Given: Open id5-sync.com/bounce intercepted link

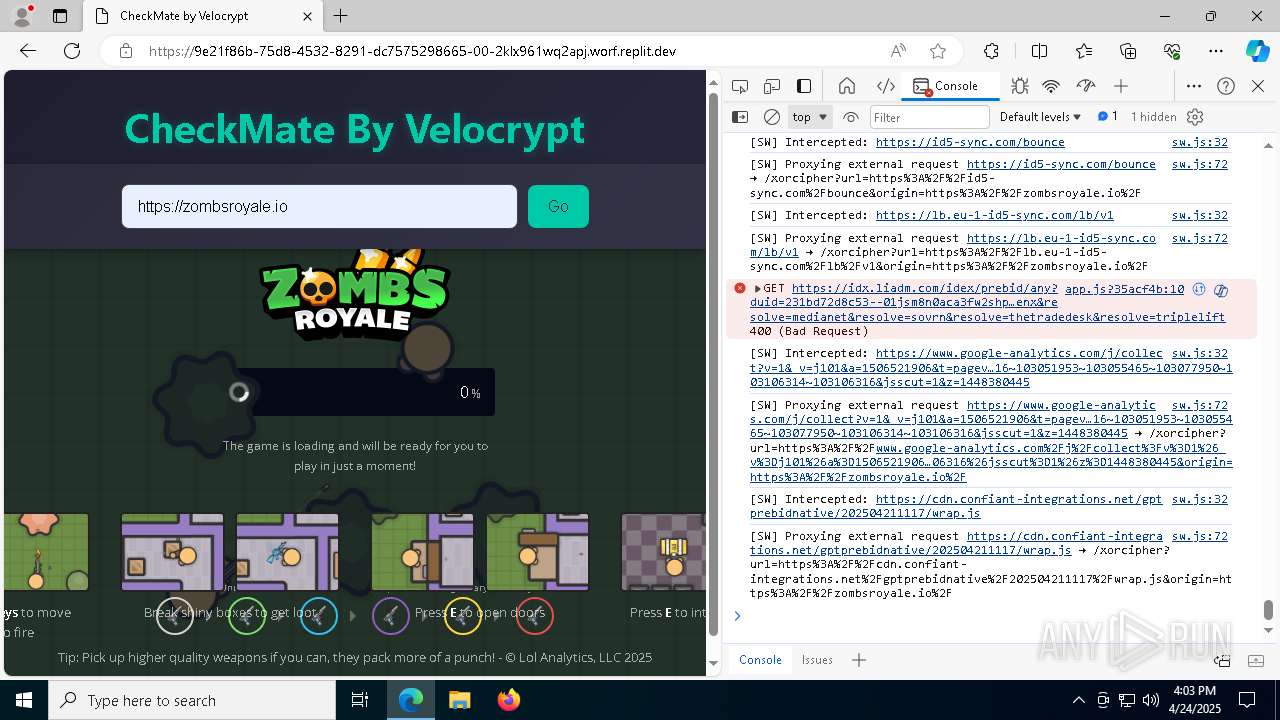Looking at the screenshot, I should pyautogui.click(x=970, y=142).
